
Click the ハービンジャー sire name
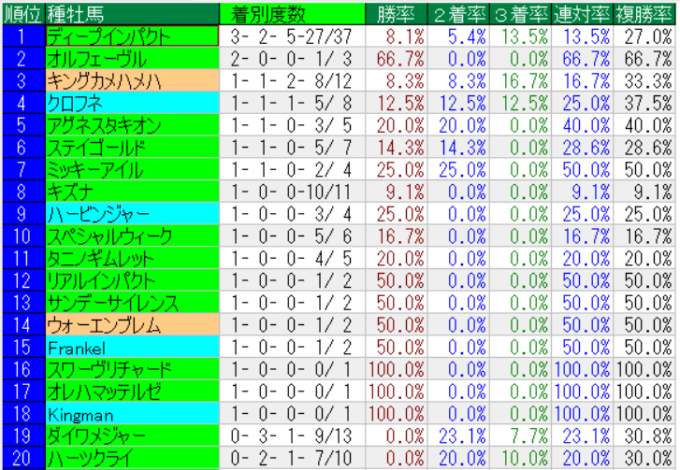click(x=131, y=214)
